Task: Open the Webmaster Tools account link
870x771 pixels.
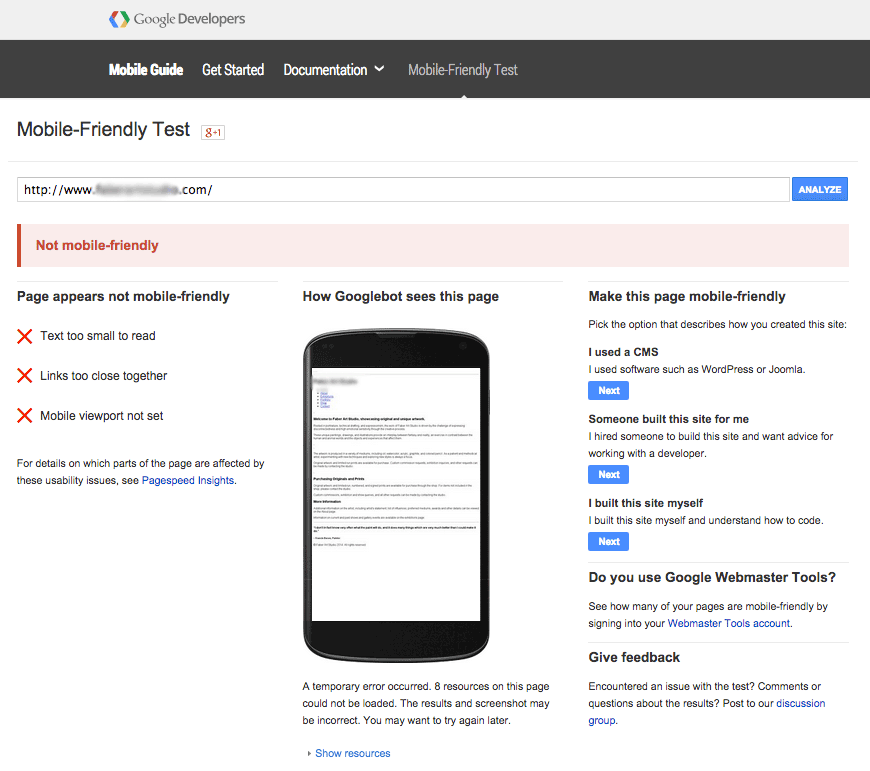Action: point(729,623)
